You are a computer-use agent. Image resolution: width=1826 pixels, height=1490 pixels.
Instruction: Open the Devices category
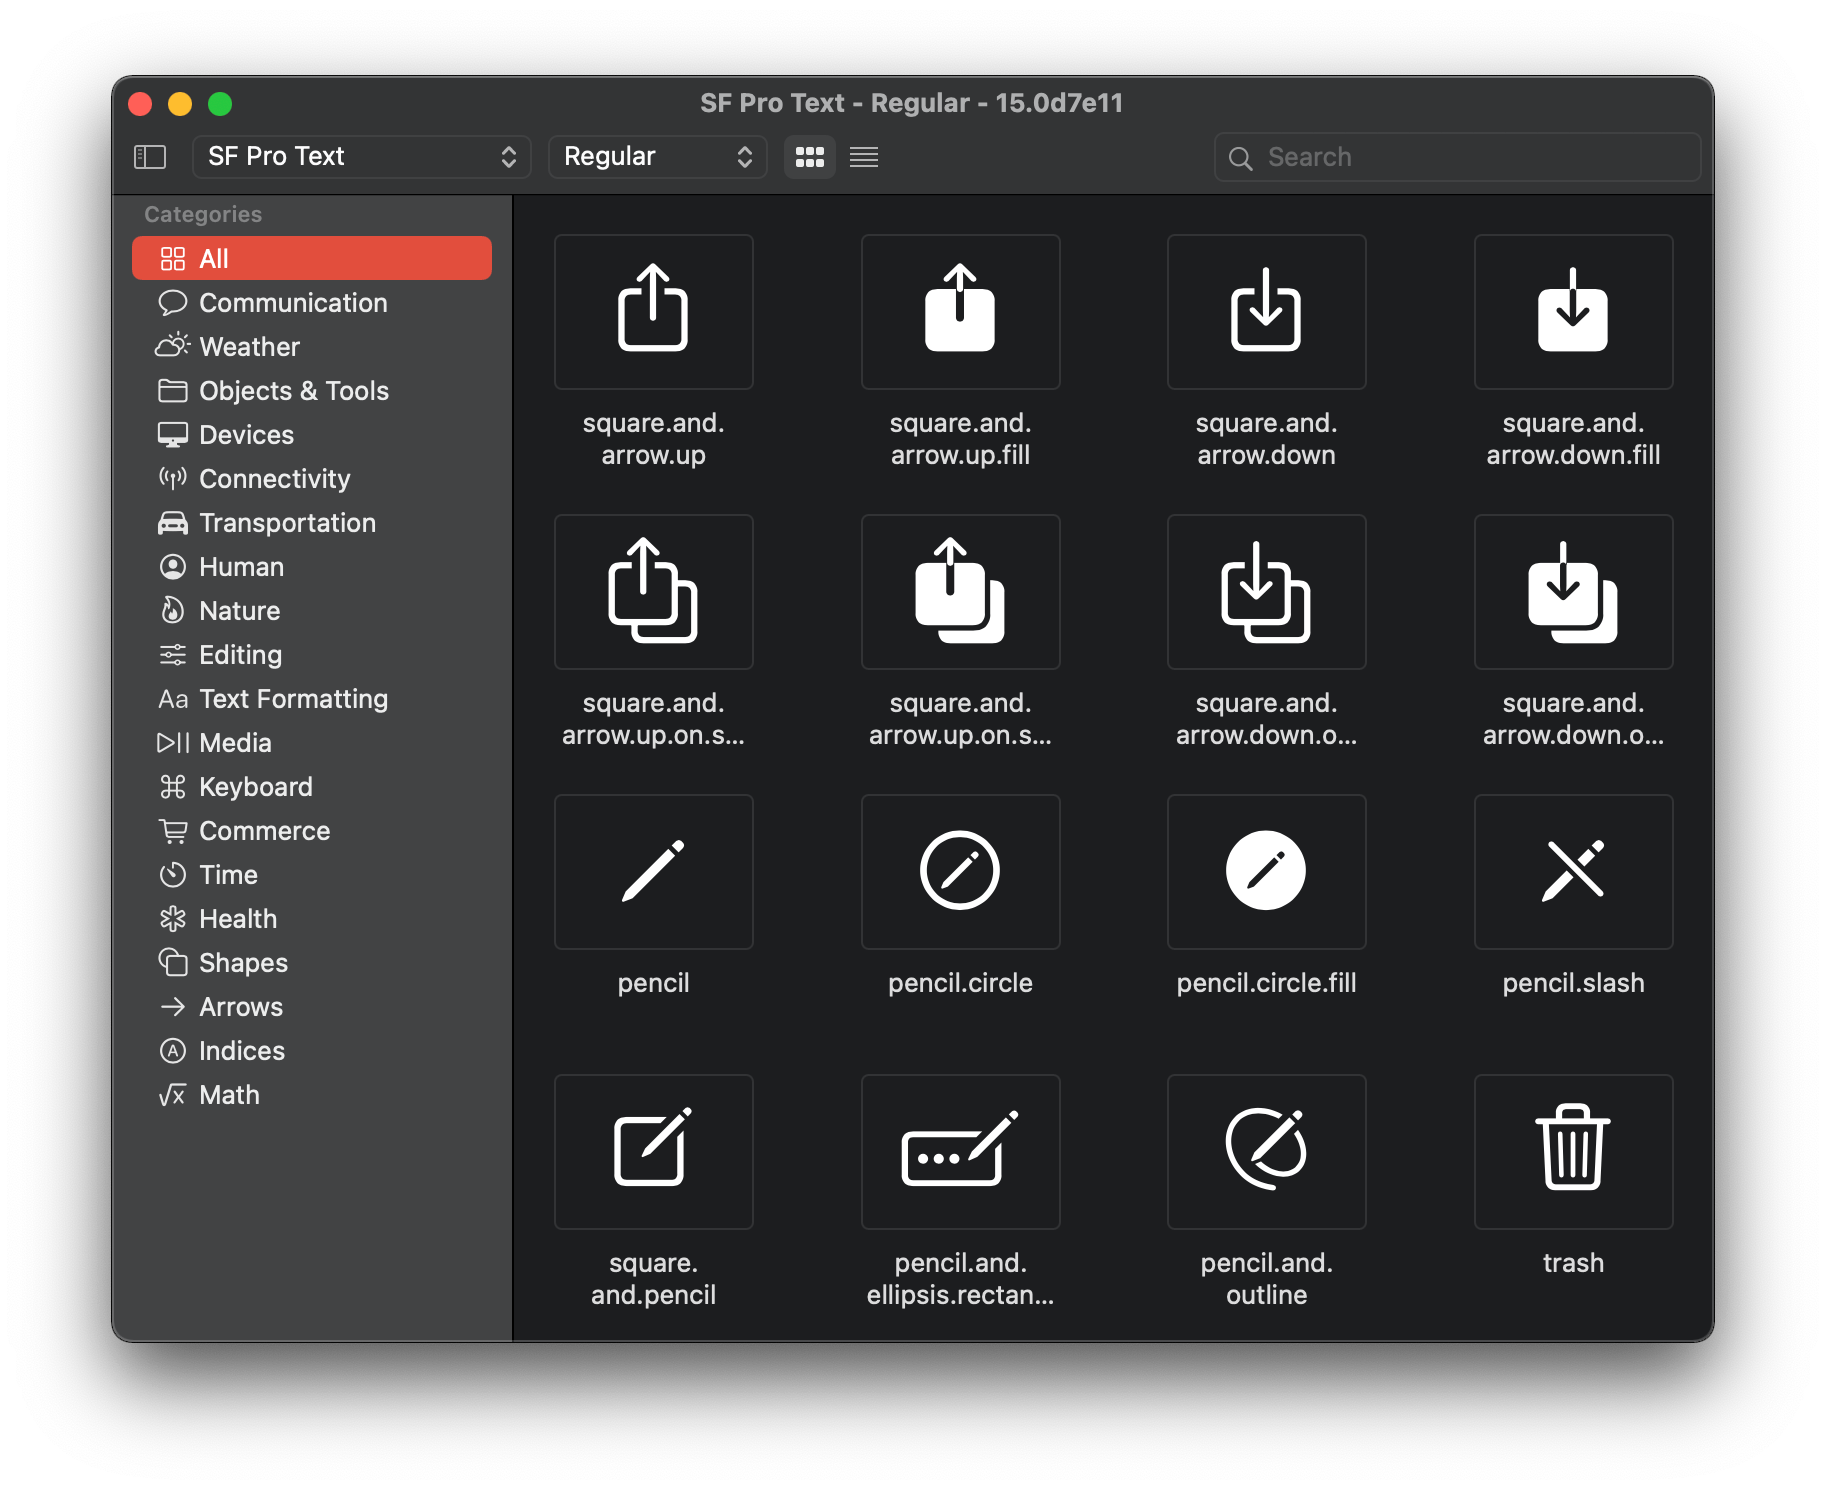pyautogui.click(x=312, y=435)
